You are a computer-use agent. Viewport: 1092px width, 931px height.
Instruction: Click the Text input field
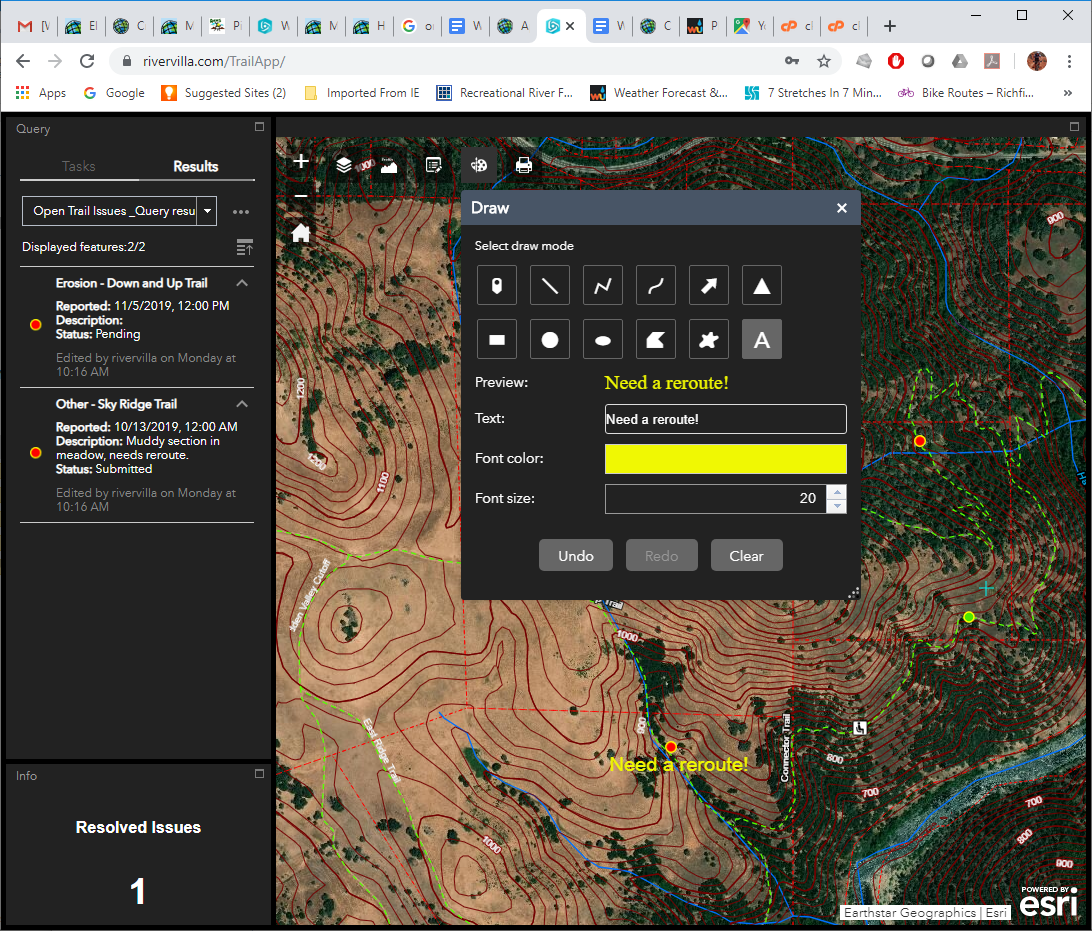(x=725, y=419)
